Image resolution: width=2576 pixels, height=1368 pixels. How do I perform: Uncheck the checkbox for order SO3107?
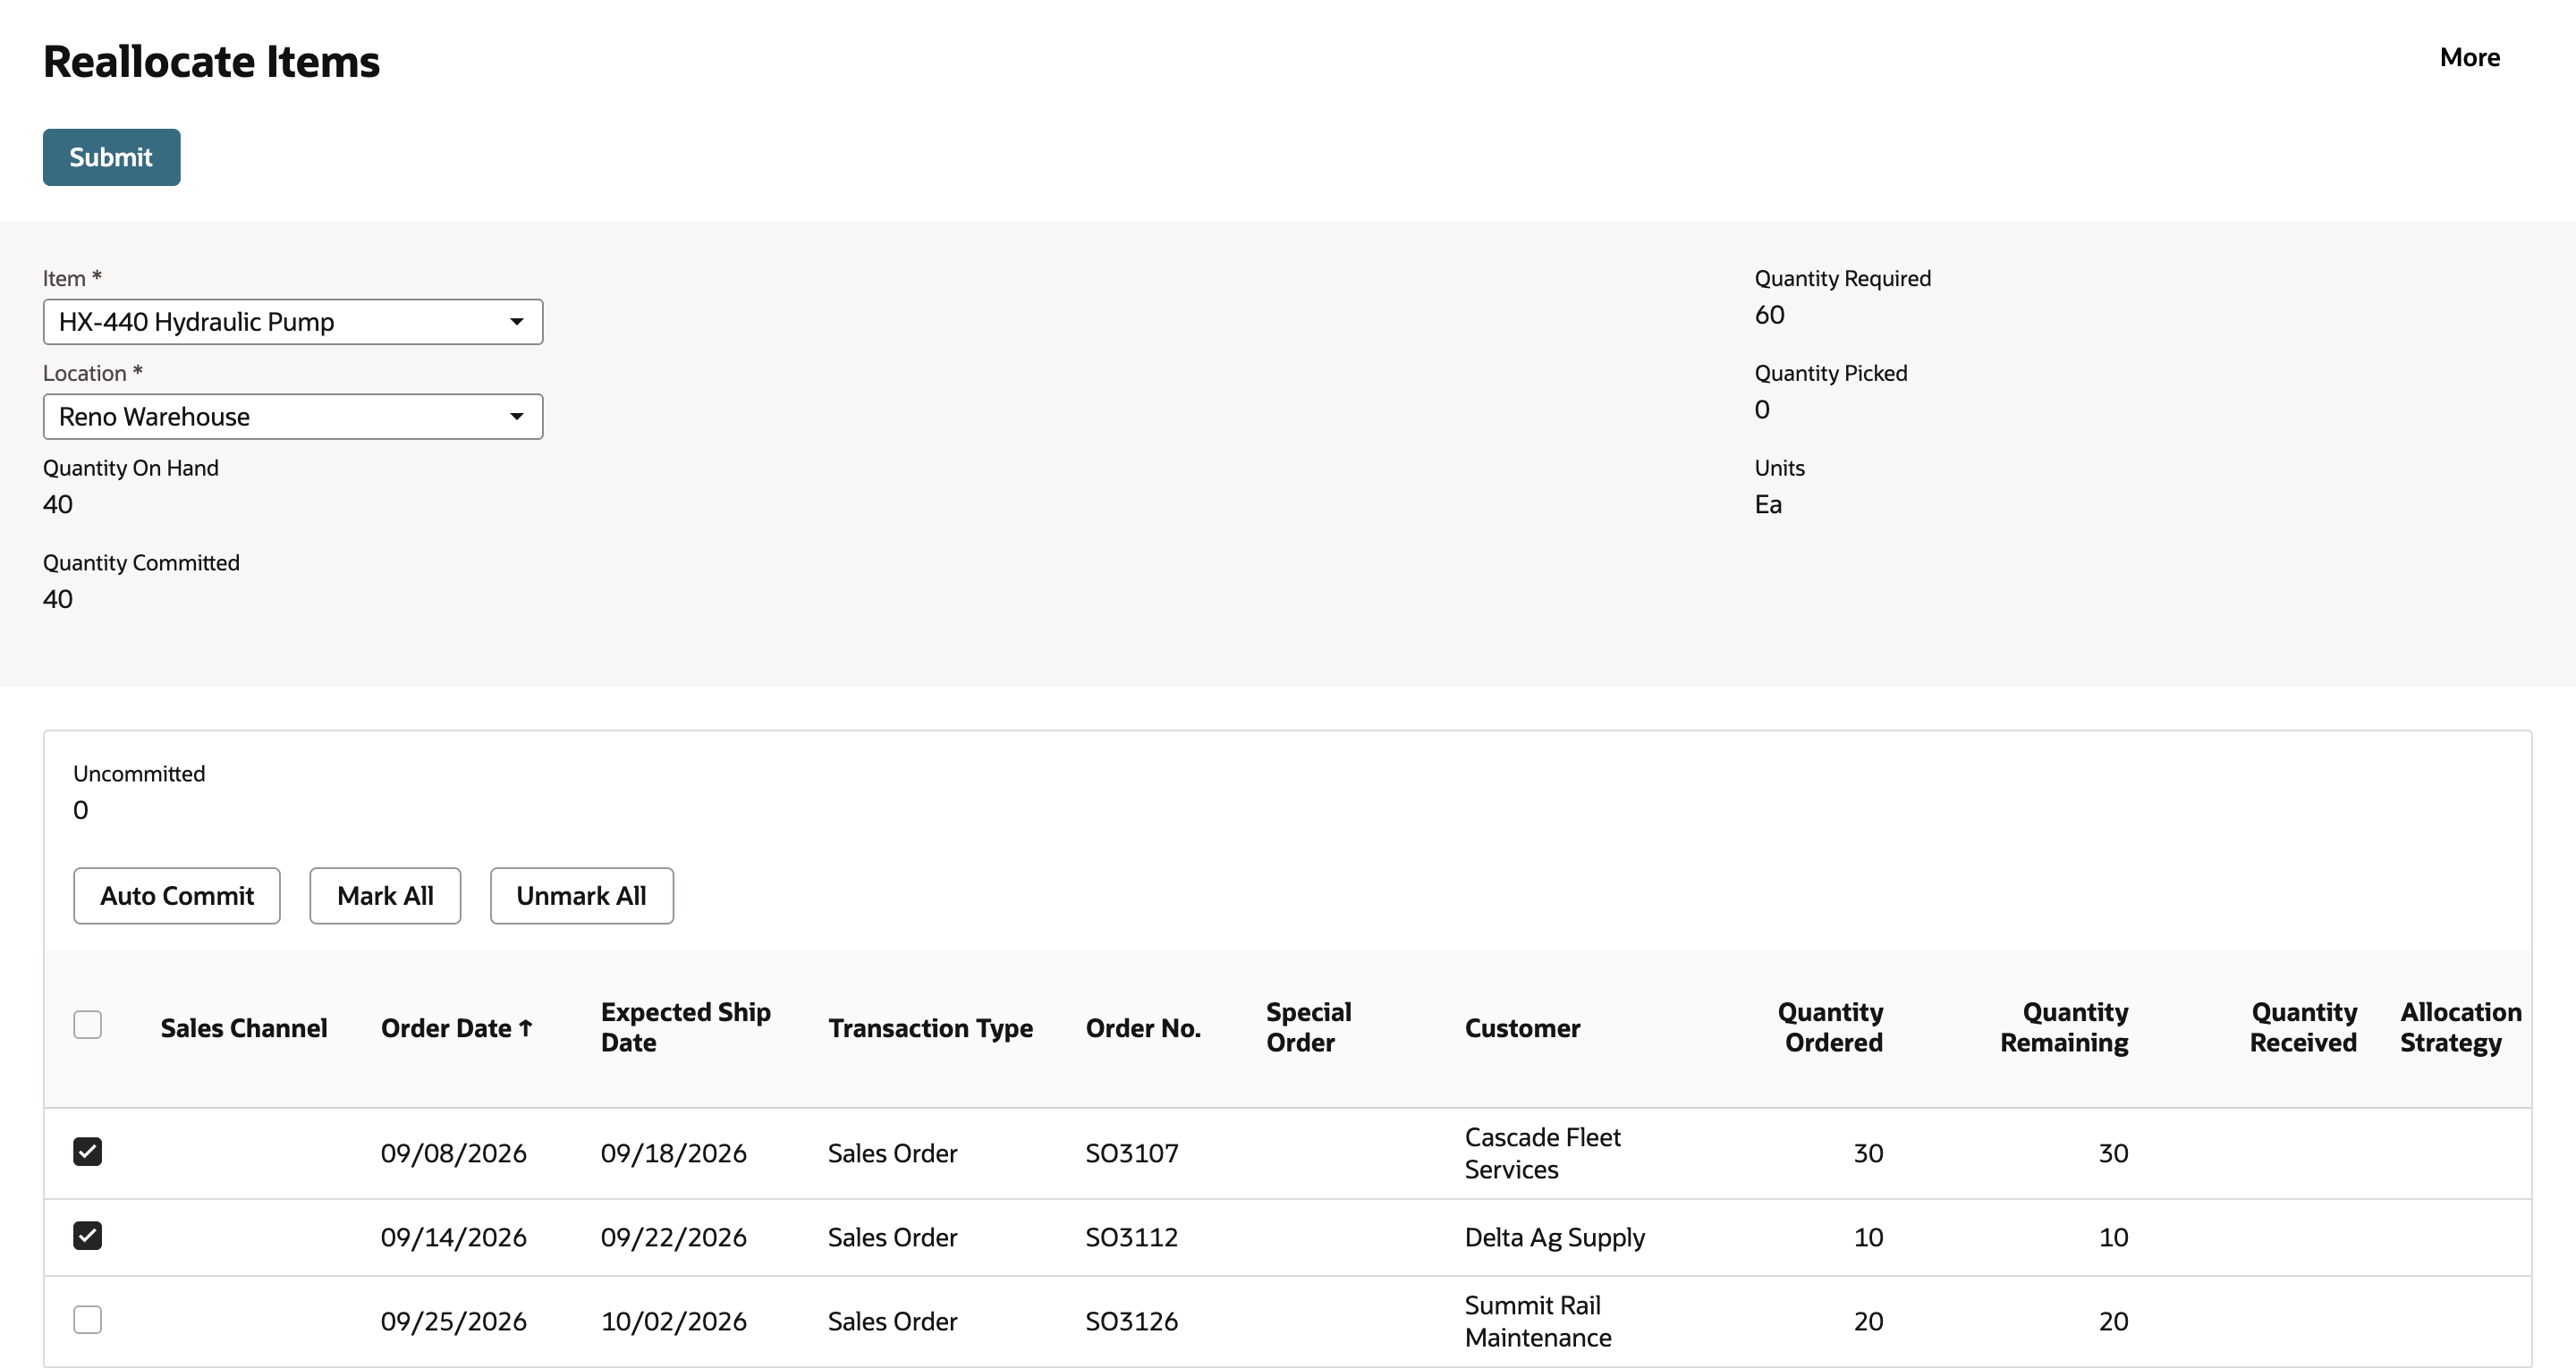pyautogui.click(x=88, y=1152)
